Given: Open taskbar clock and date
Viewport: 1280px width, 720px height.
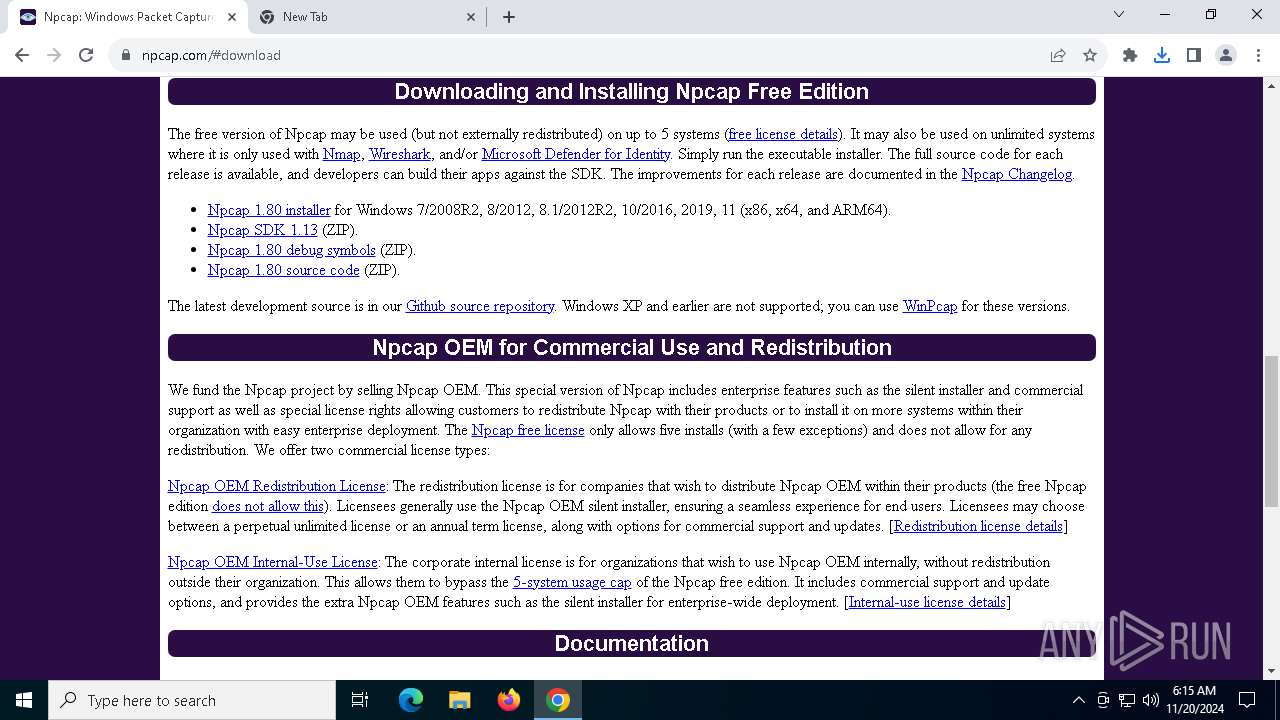Looking at the screenshot, I should pyautogui.click(x=1194, y=700).
